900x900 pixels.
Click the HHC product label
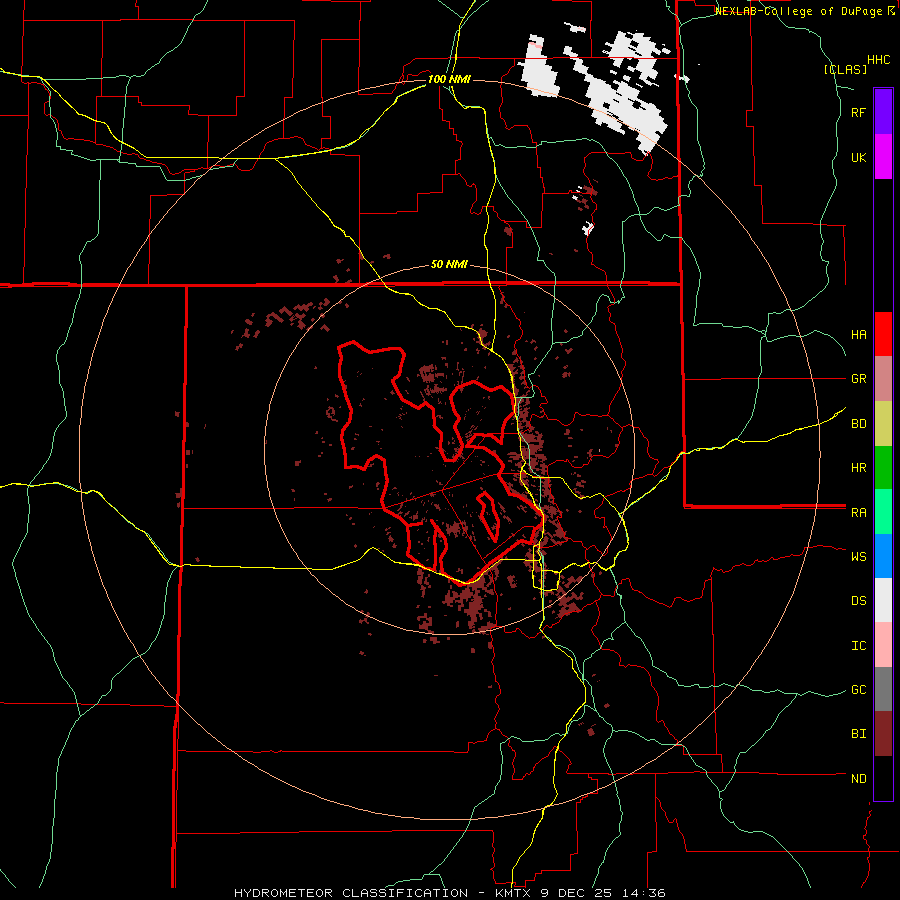click(879, 60)
